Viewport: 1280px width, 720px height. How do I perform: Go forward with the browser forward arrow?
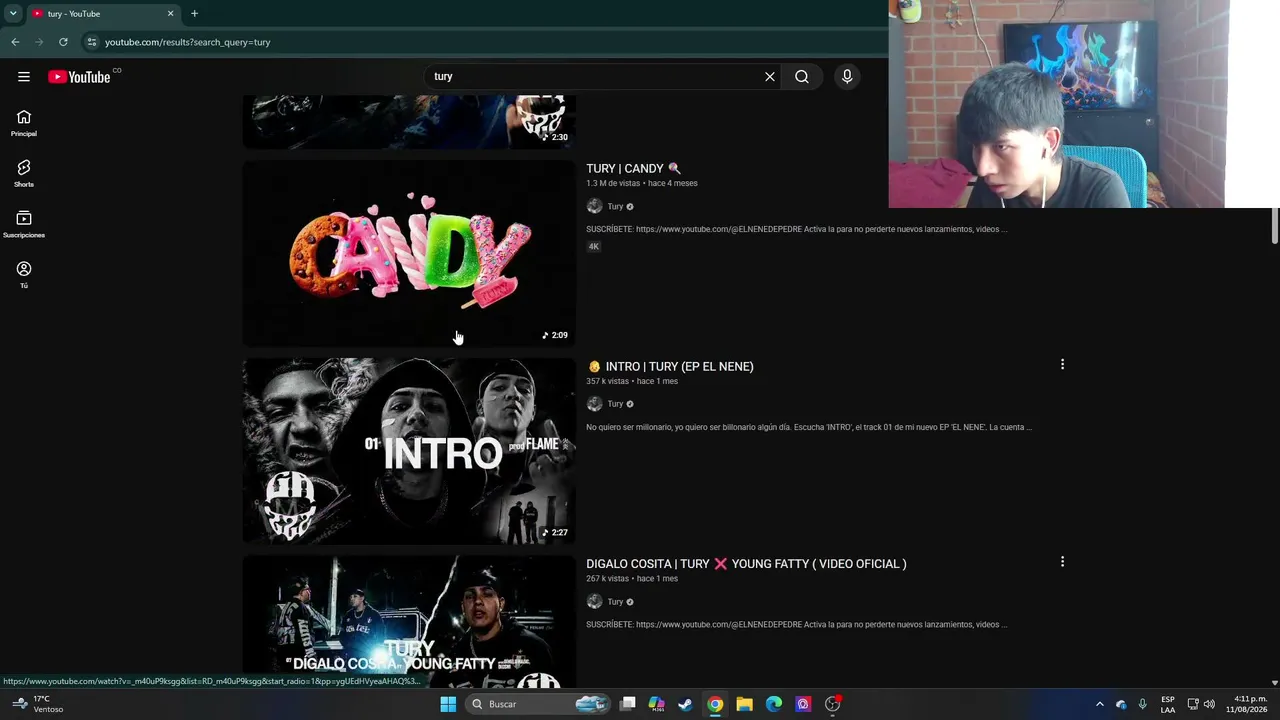pos(39,42)
